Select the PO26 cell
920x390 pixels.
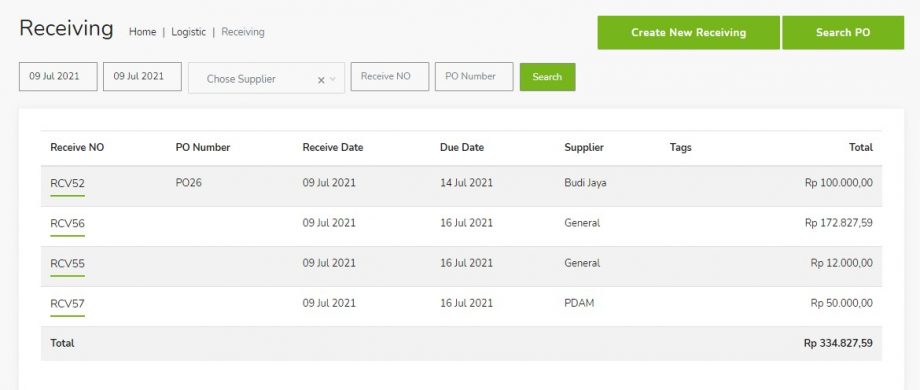coord(188,183)
